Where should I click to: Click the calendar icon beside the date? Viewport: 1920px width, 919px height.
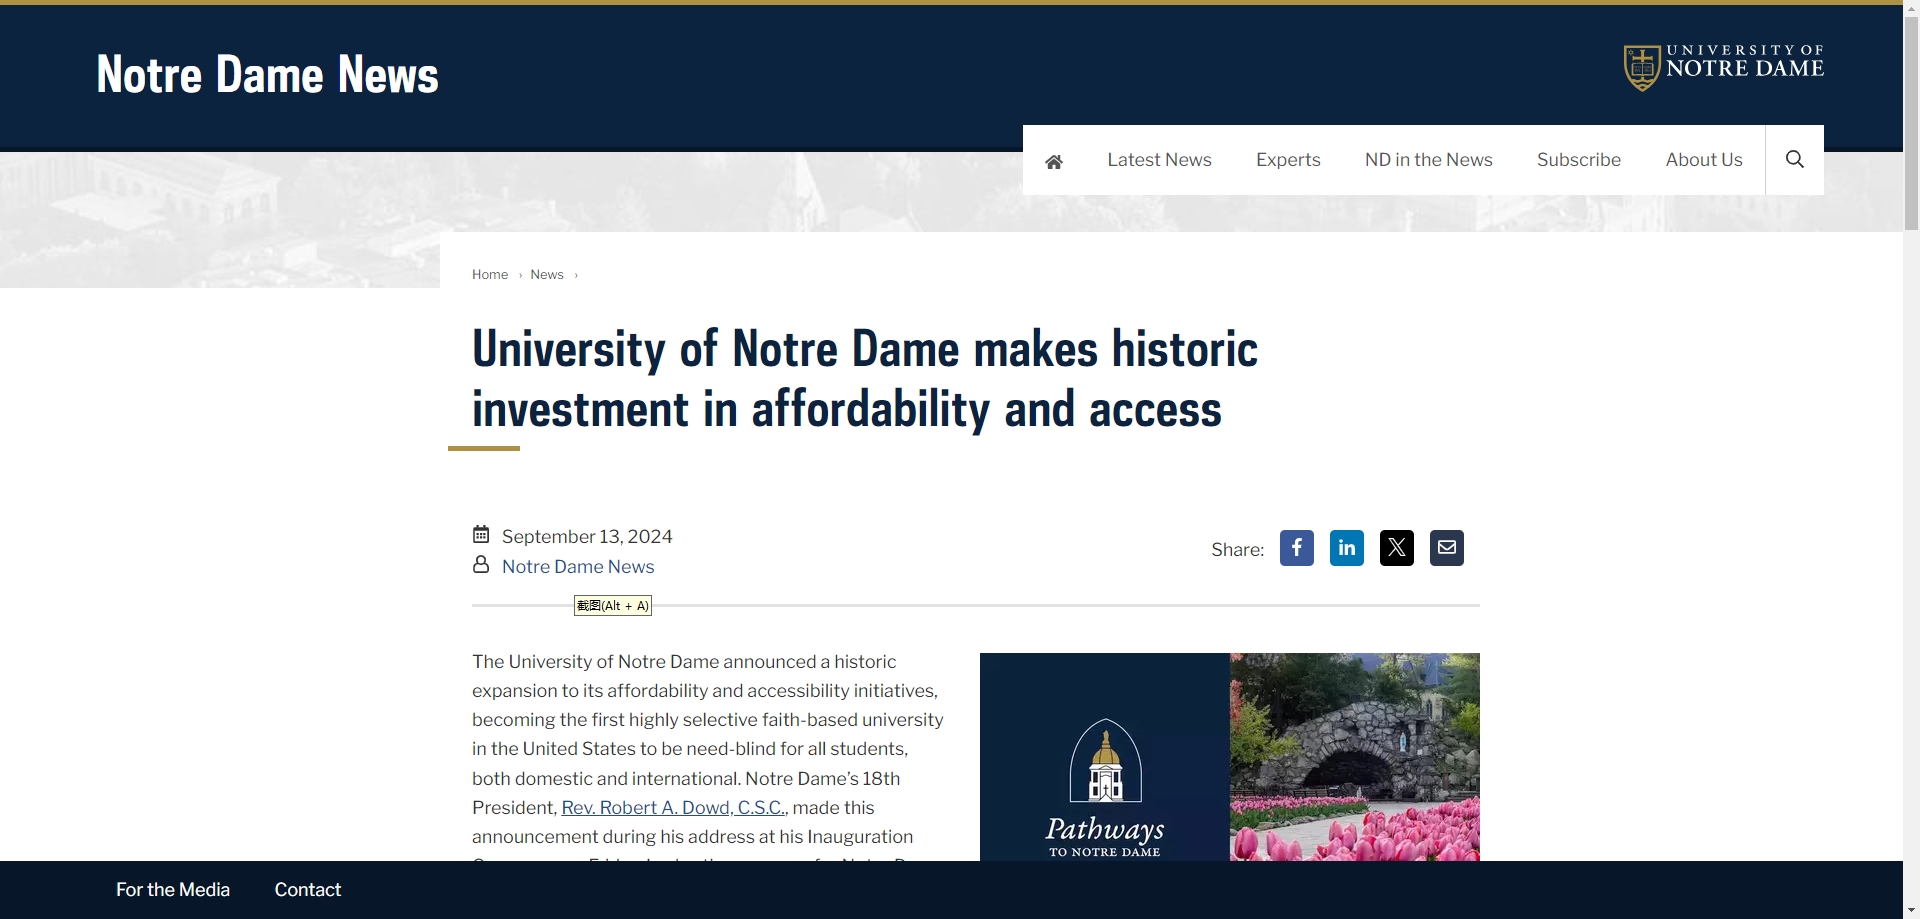click(x=481, y=534)
